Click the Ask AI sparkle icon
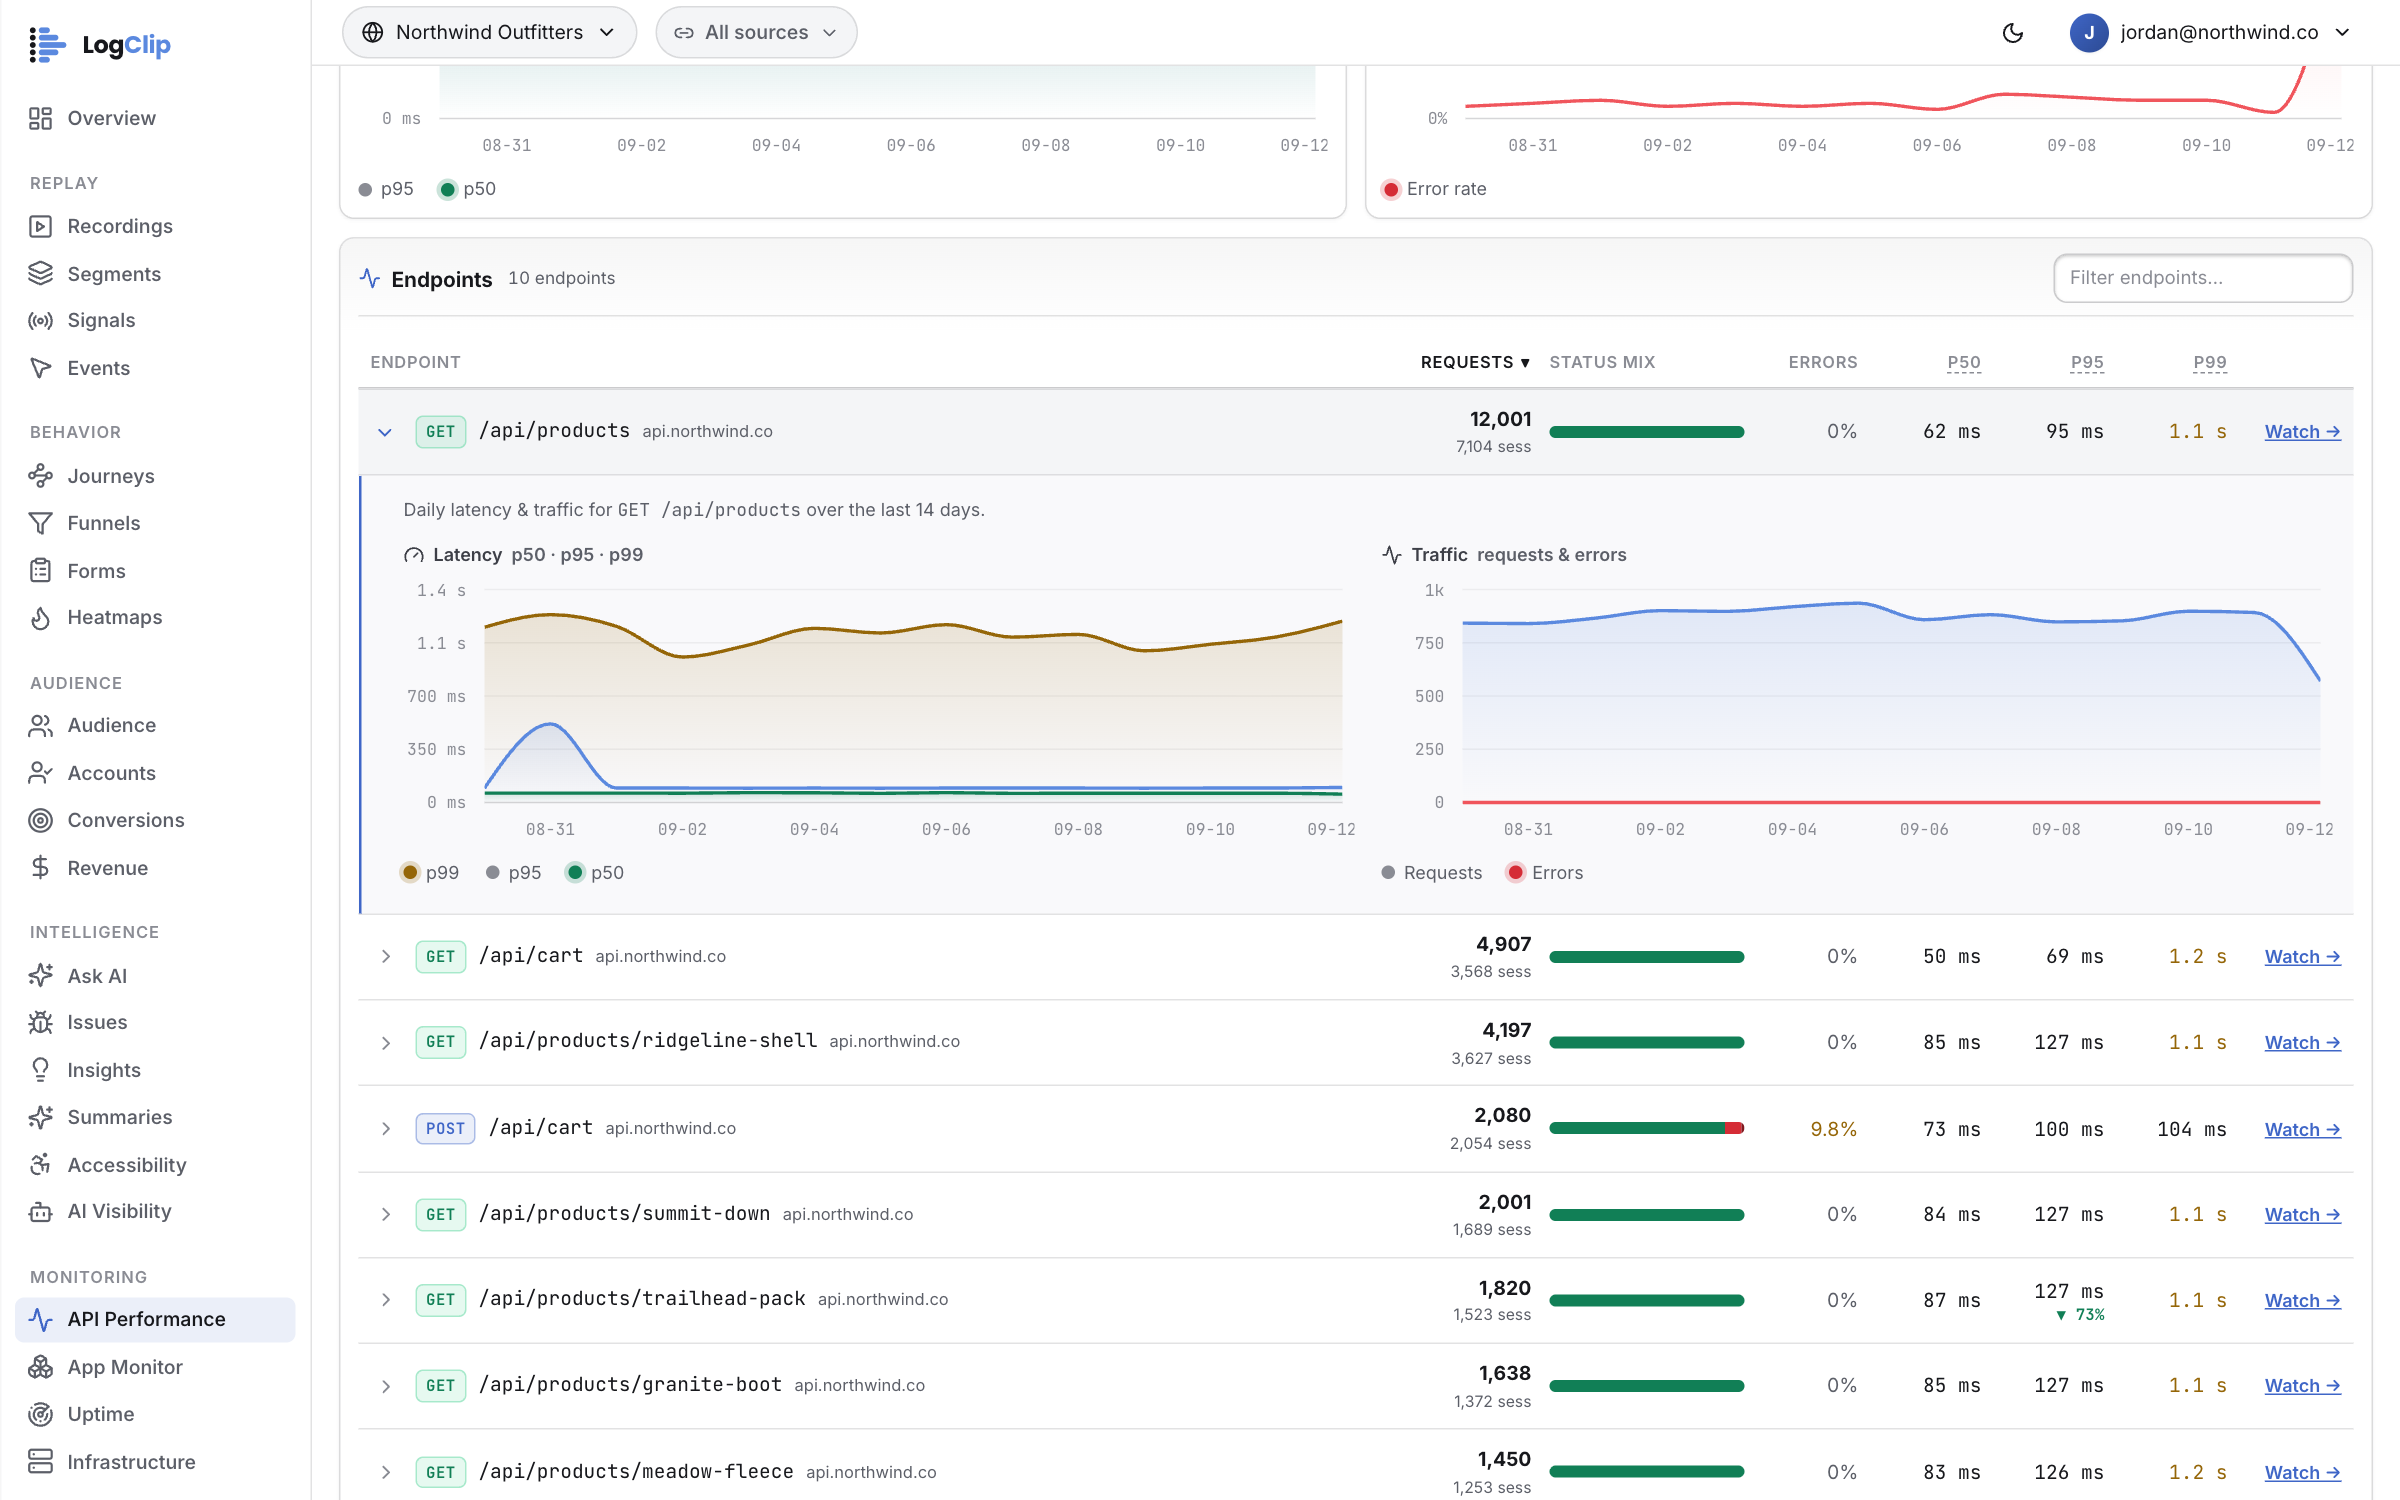 point(40,975)
